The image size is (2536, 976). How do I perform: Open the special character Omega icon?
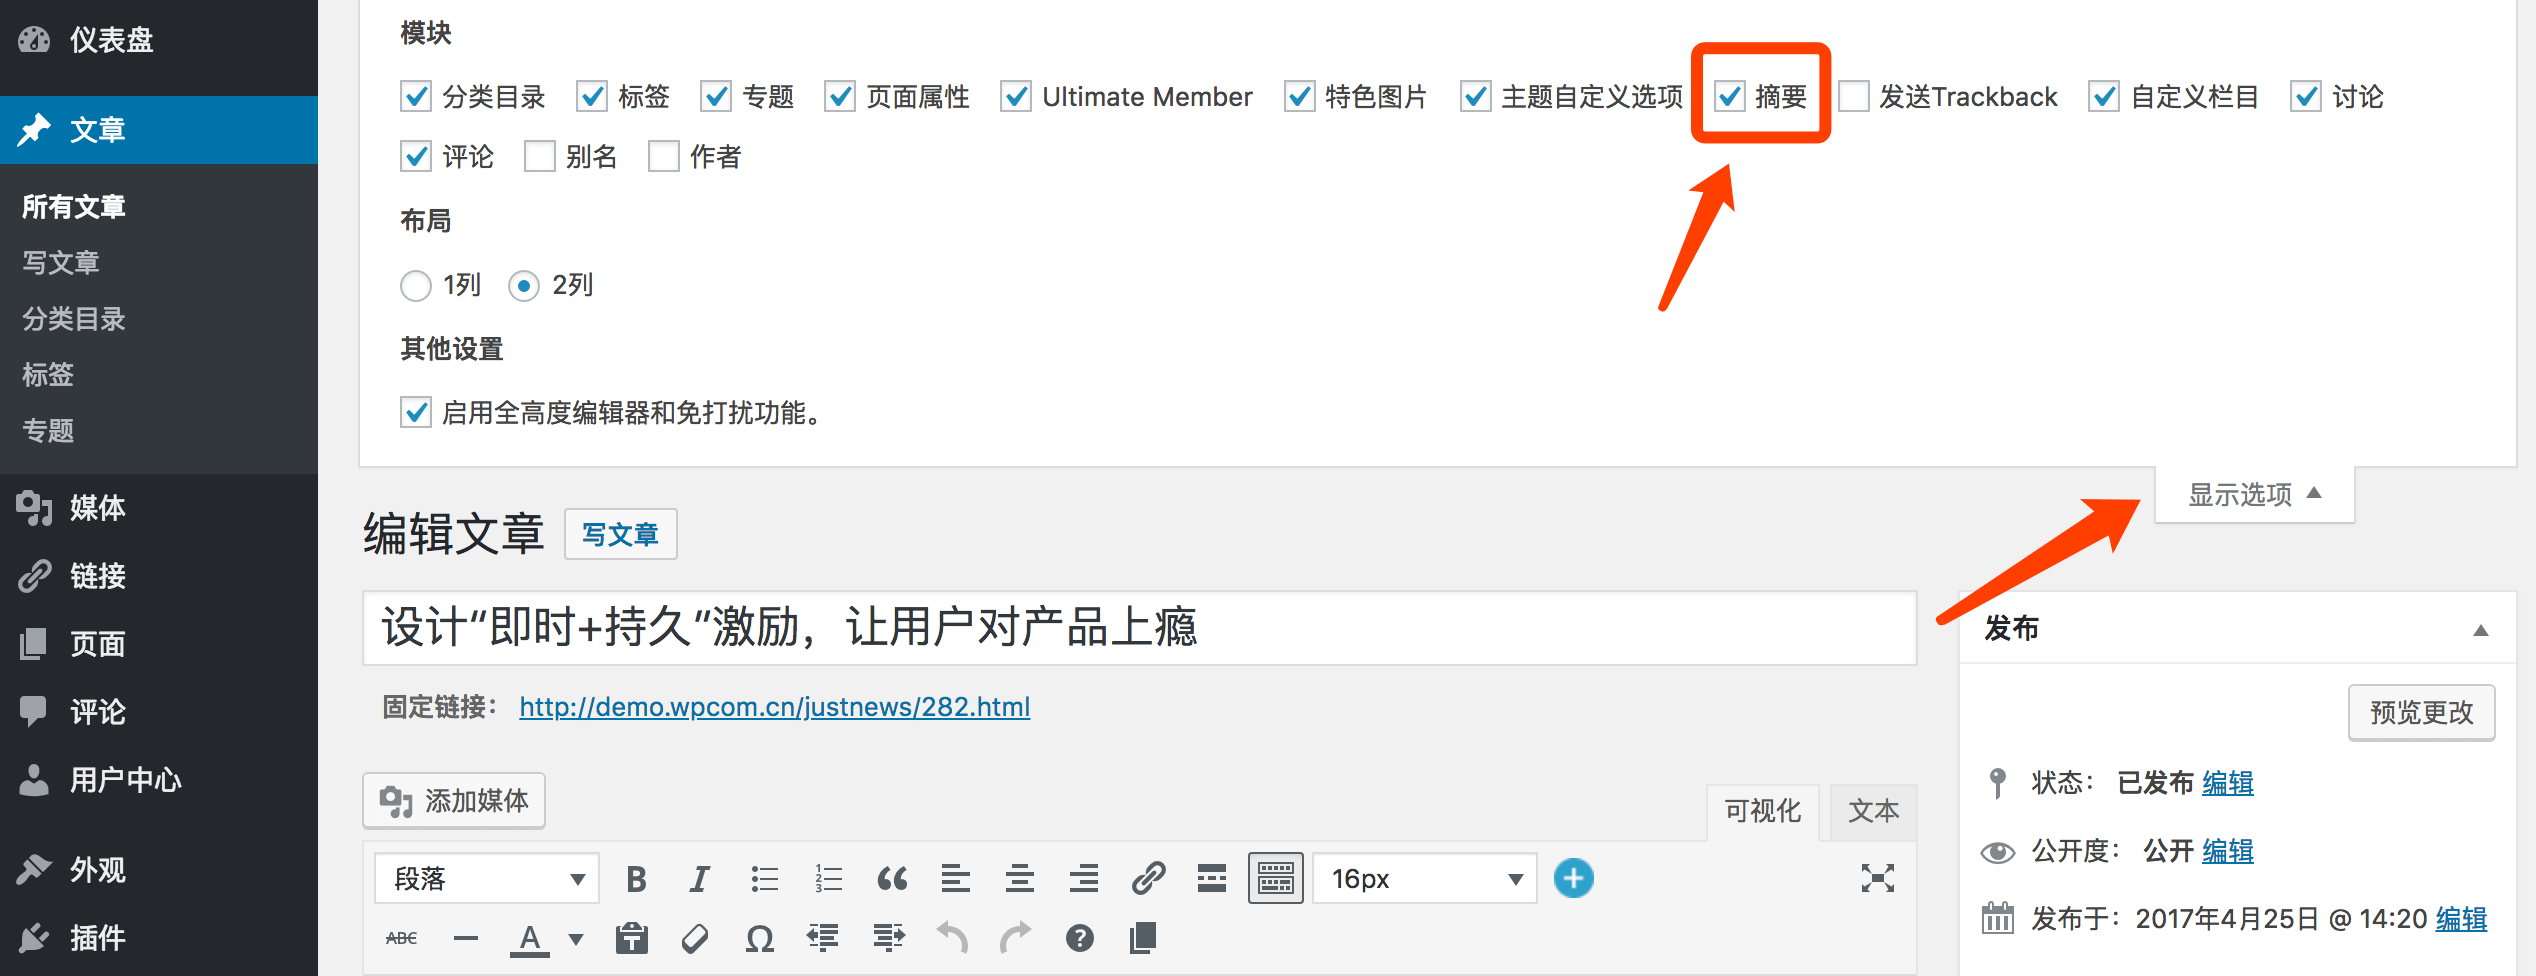pyautogui.click(x=760, y=938)
